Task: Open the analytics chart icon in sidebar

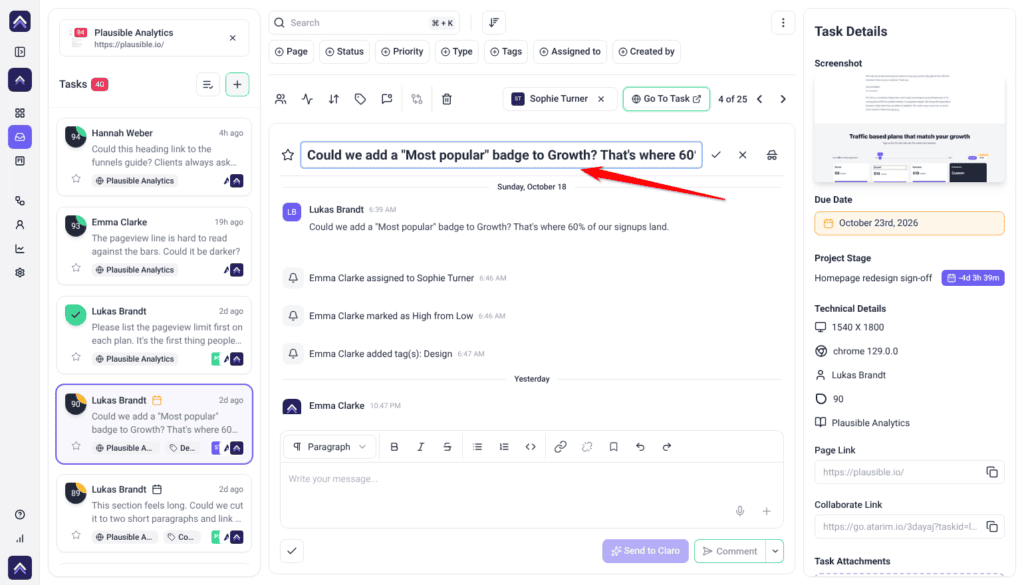Action: (20, 249)
